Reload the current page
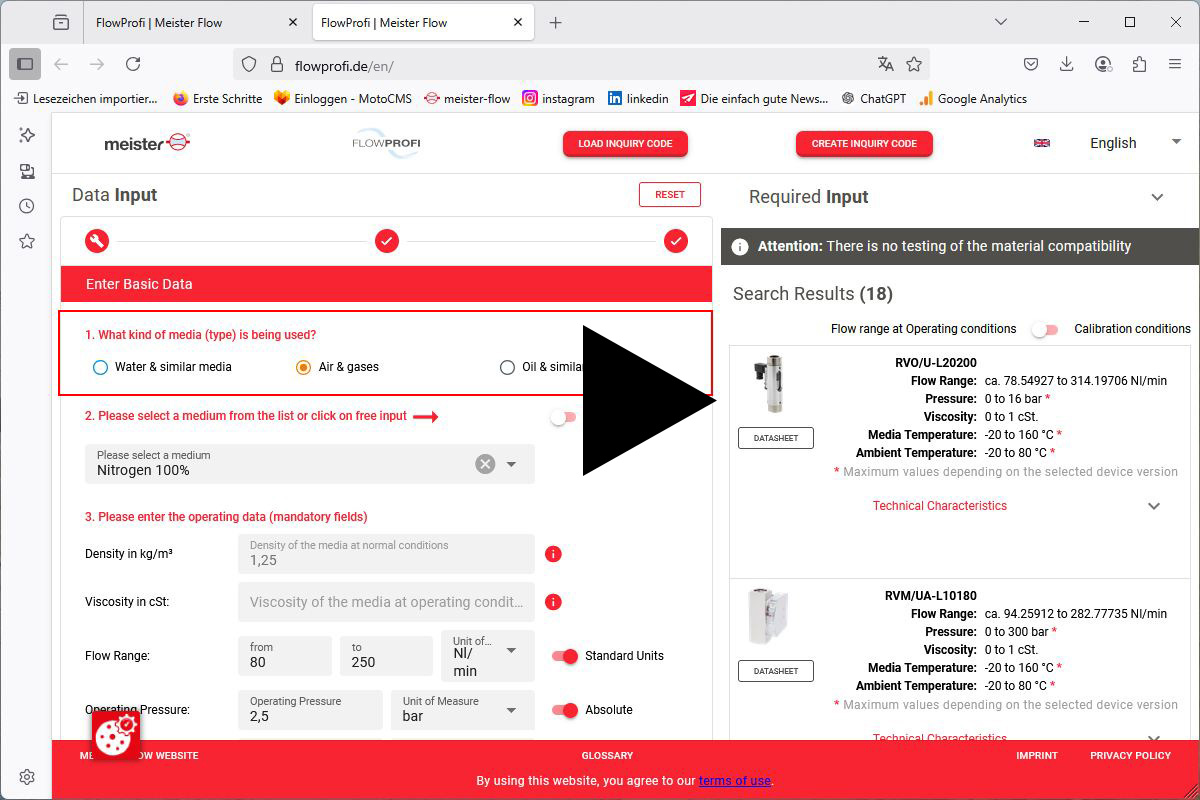The width and height of the screenshot is (1200, 800). [x=133, y=64]
